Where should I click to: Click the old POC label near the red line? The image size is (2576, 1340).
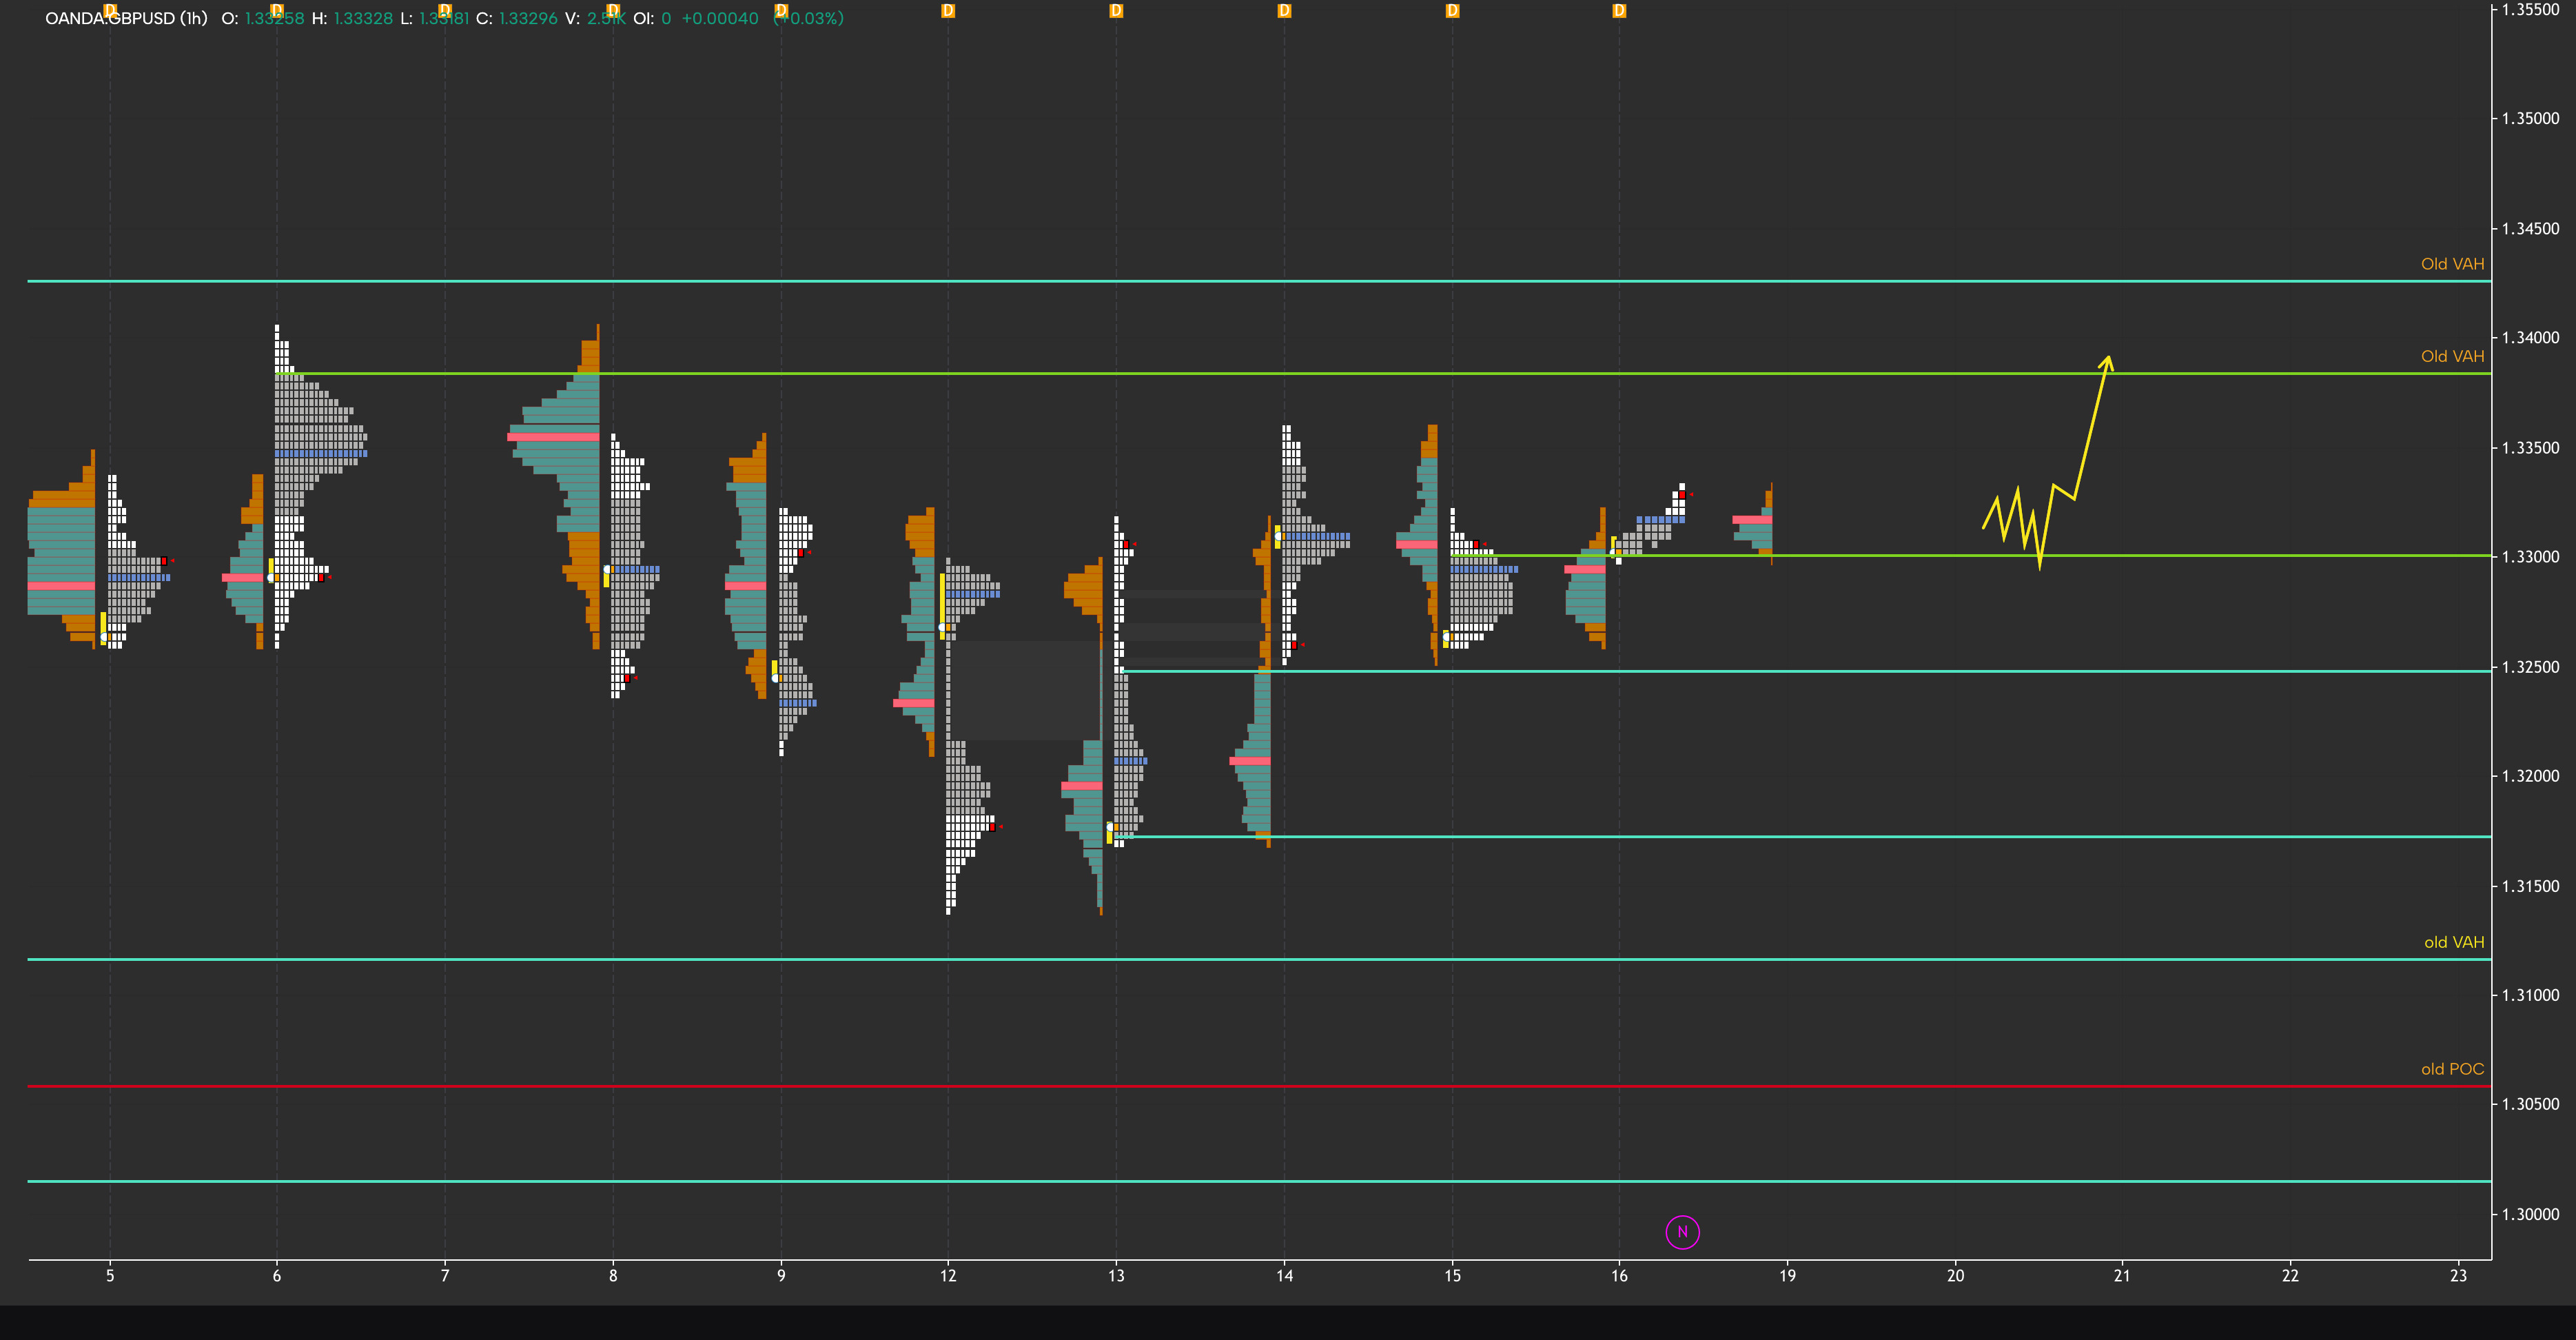coord(2452,1069)
